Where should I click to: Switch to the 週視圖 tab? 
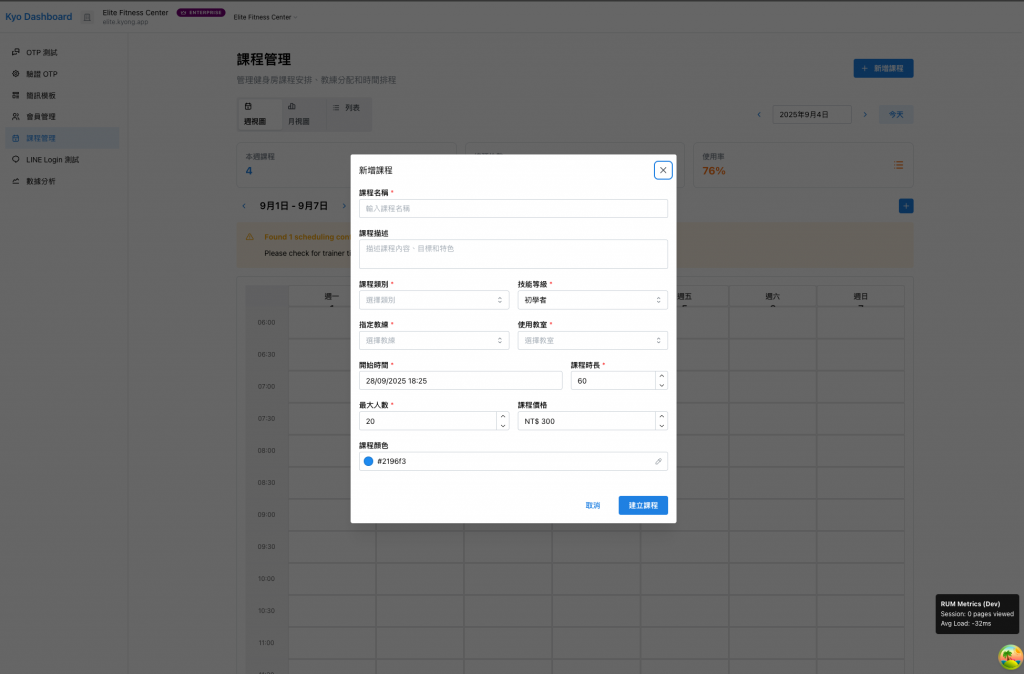point(259,114)
